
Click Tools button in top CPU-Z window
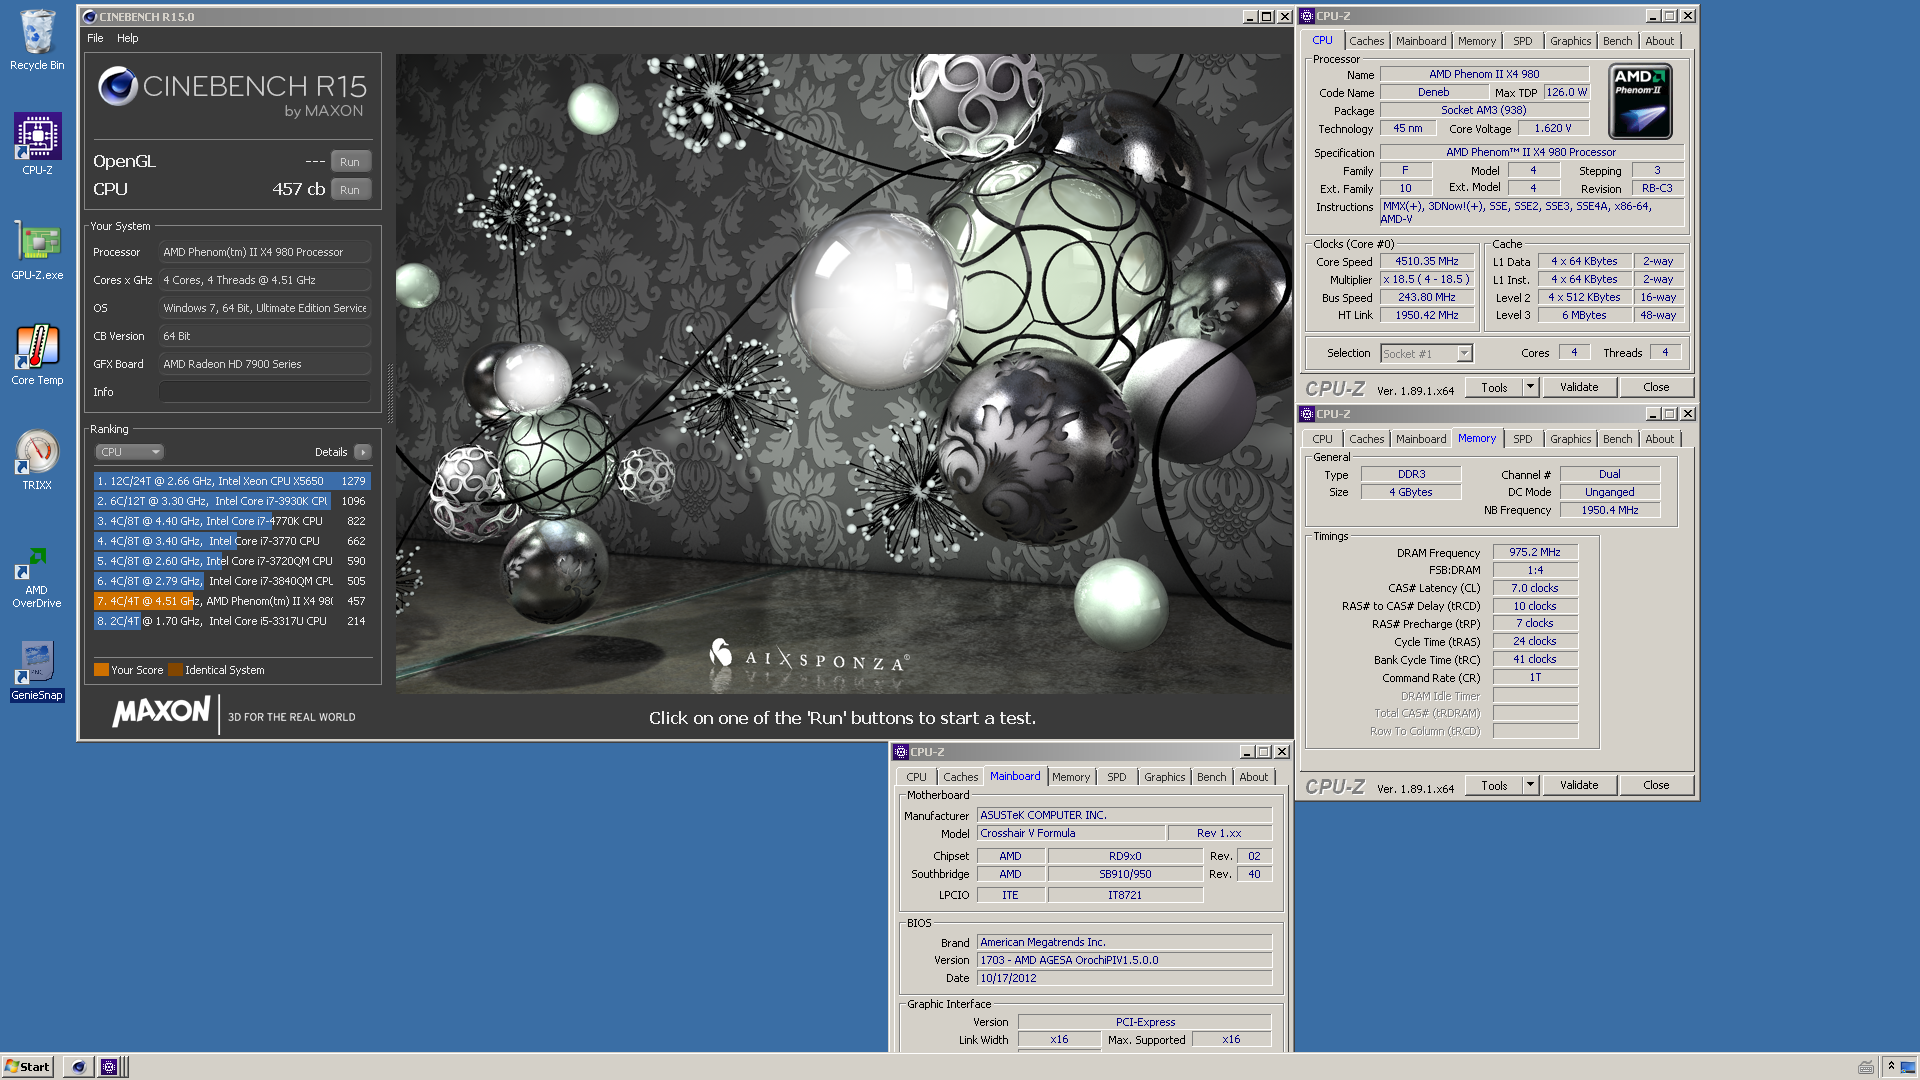(1494, 387)
